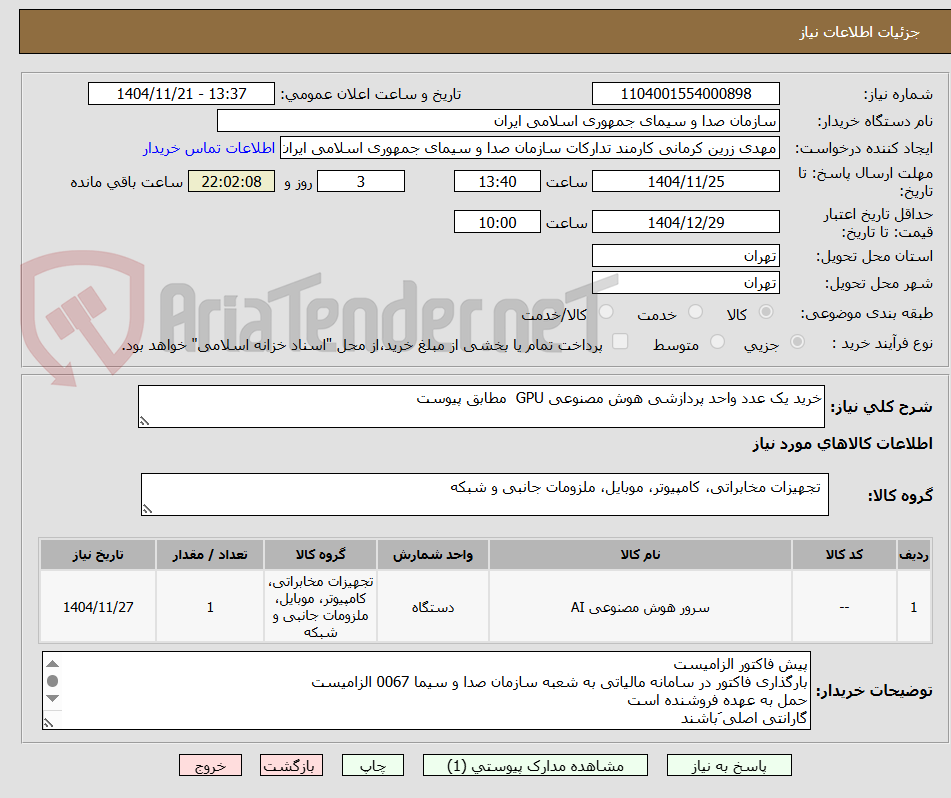The width and height of the screenshot is (951, 798).
Task: Click the announcement date field 1404/11/21 - 13:37
Action: click(181, 94)
